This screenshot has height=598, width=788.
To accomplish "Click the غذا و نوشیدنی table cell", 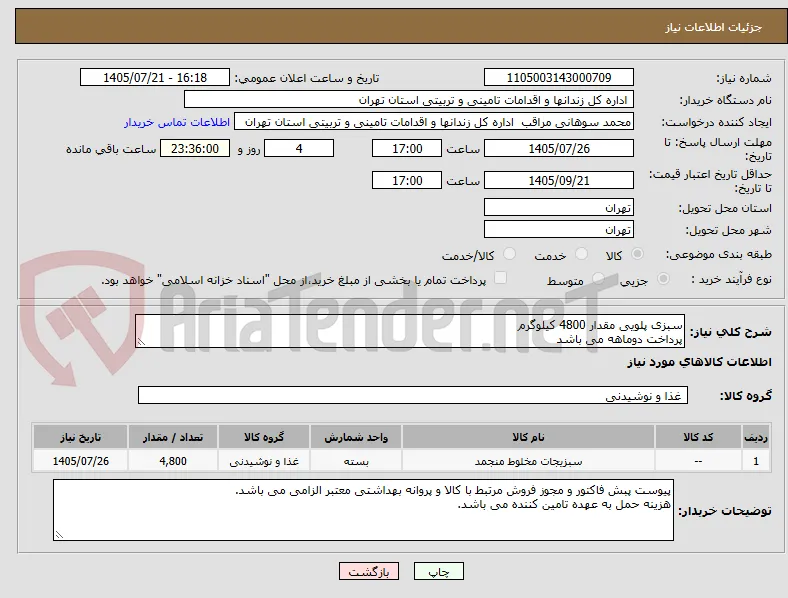I will tap(264, 461).
